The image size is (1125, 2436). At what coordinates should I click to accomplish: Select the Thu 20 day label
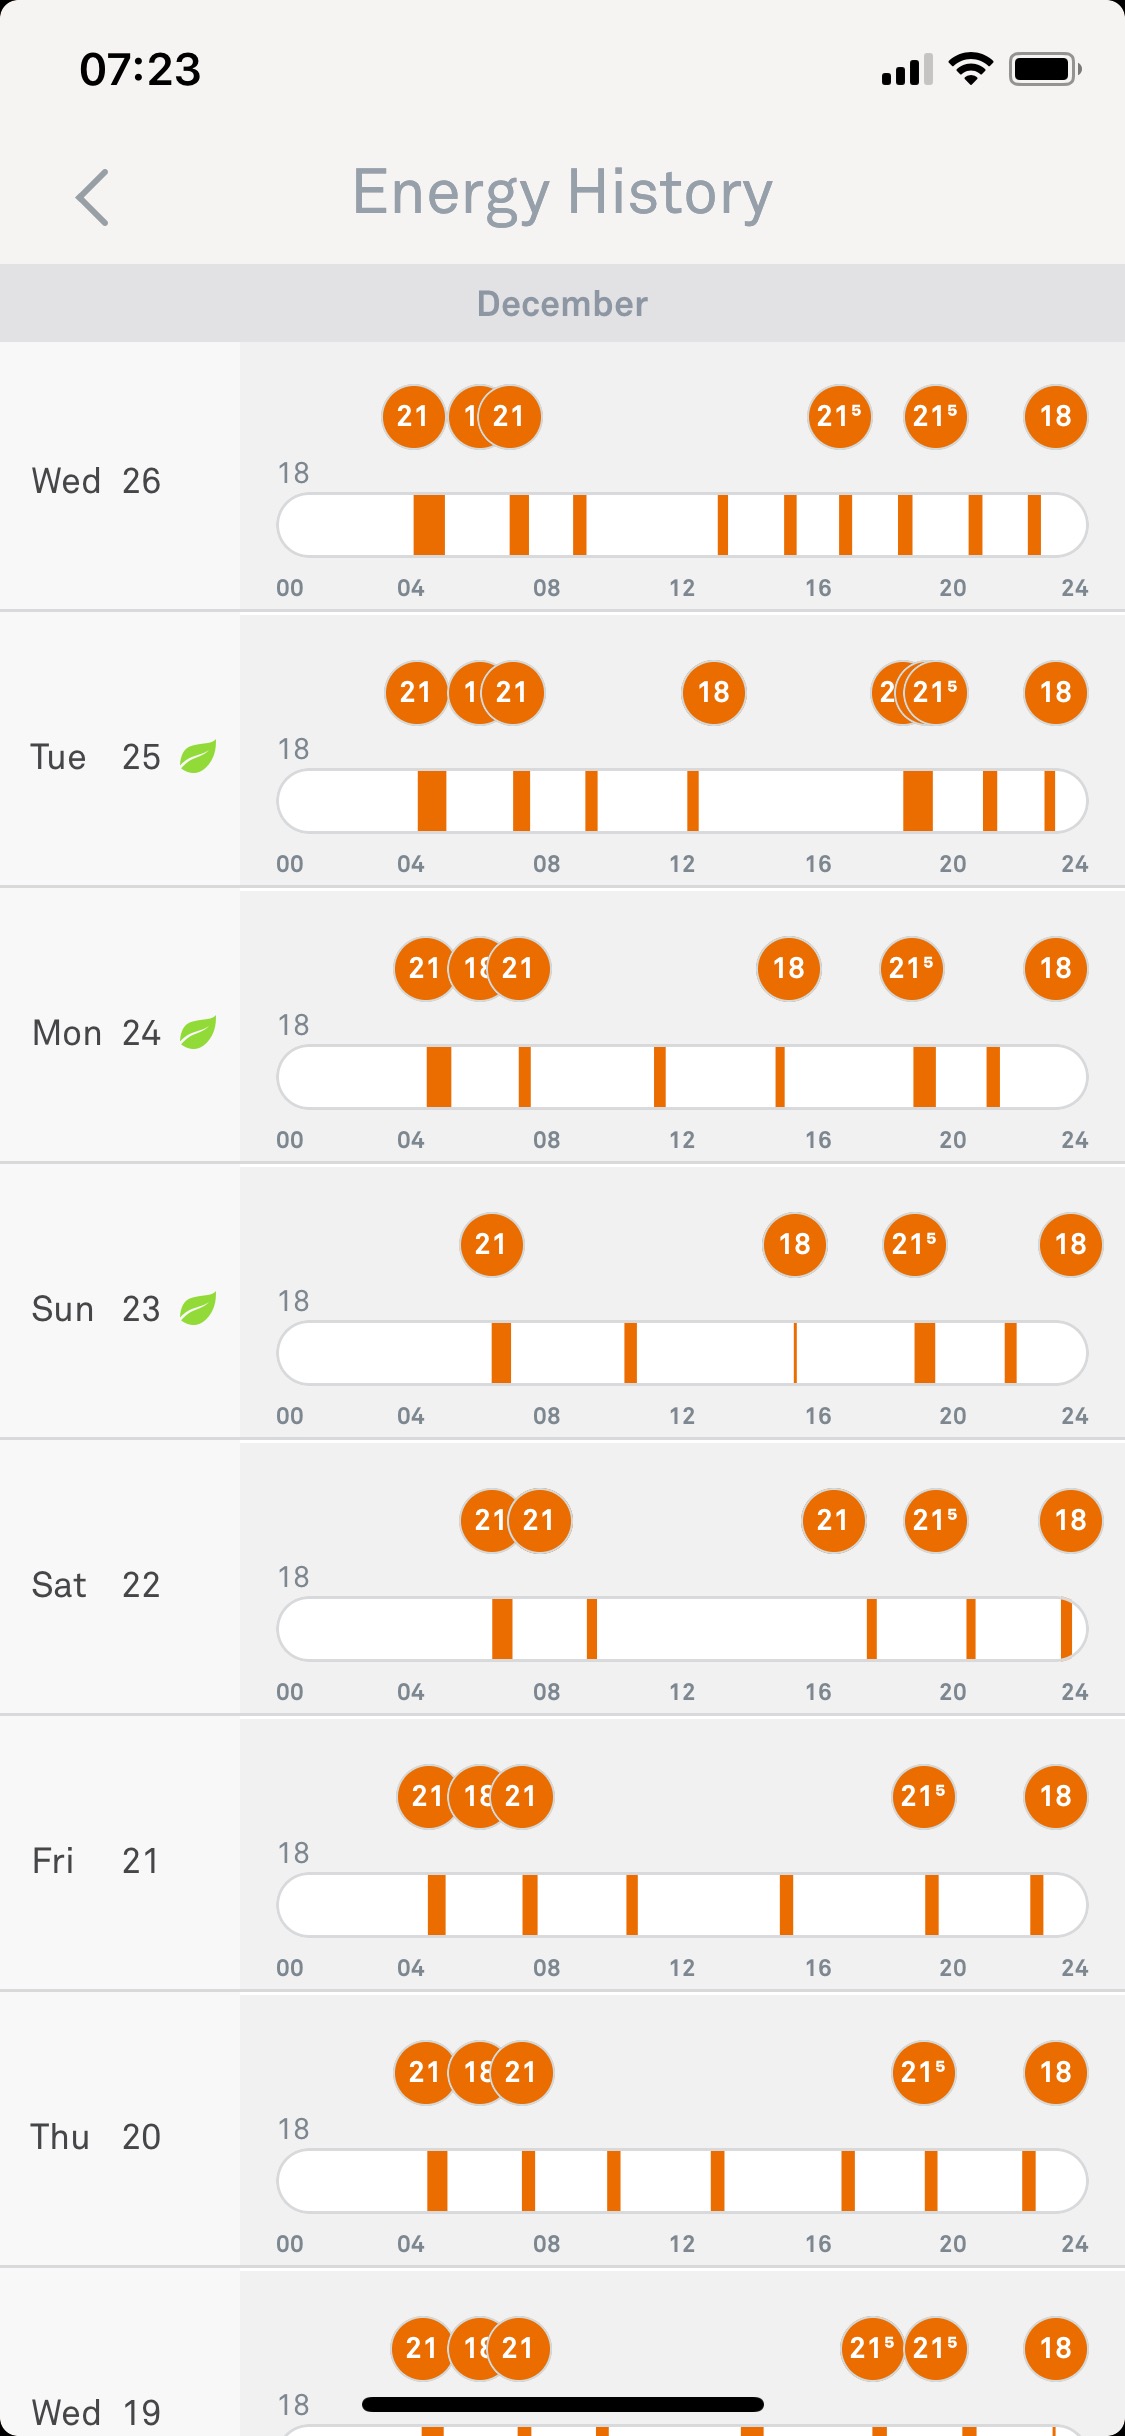[96, 2137]
